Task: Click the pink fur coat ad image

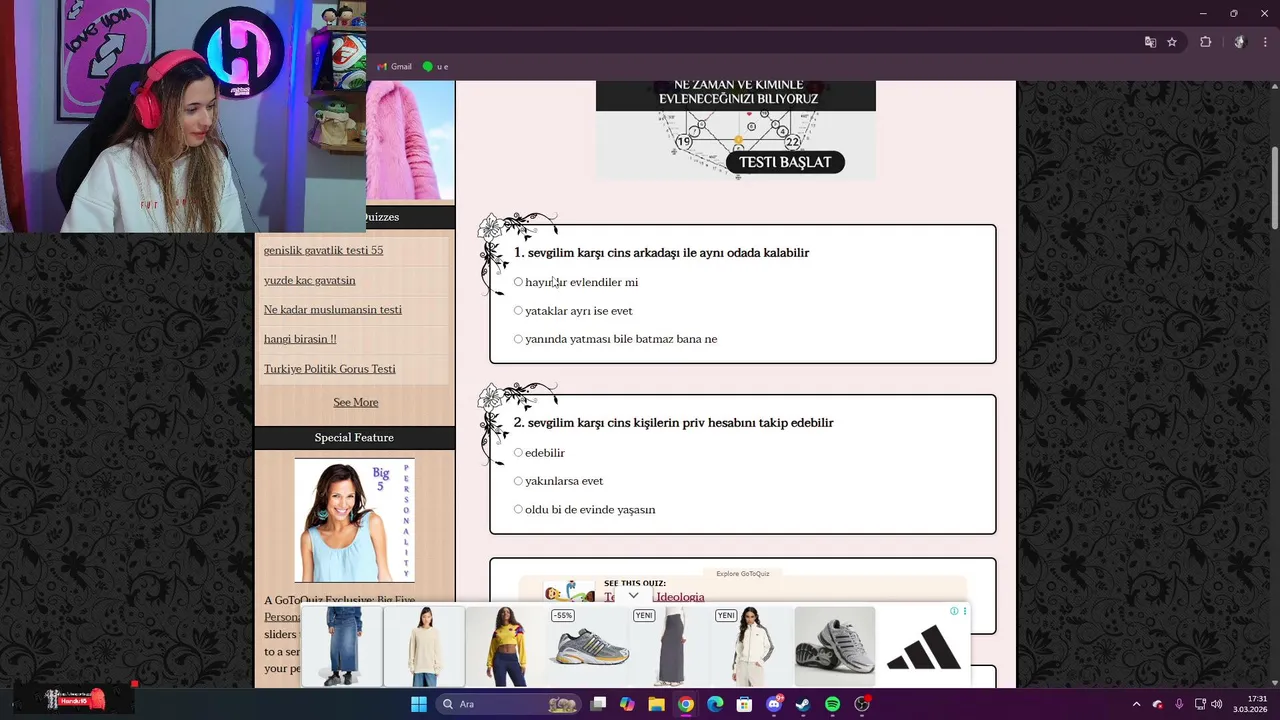Action: click(x=410, y=140)
